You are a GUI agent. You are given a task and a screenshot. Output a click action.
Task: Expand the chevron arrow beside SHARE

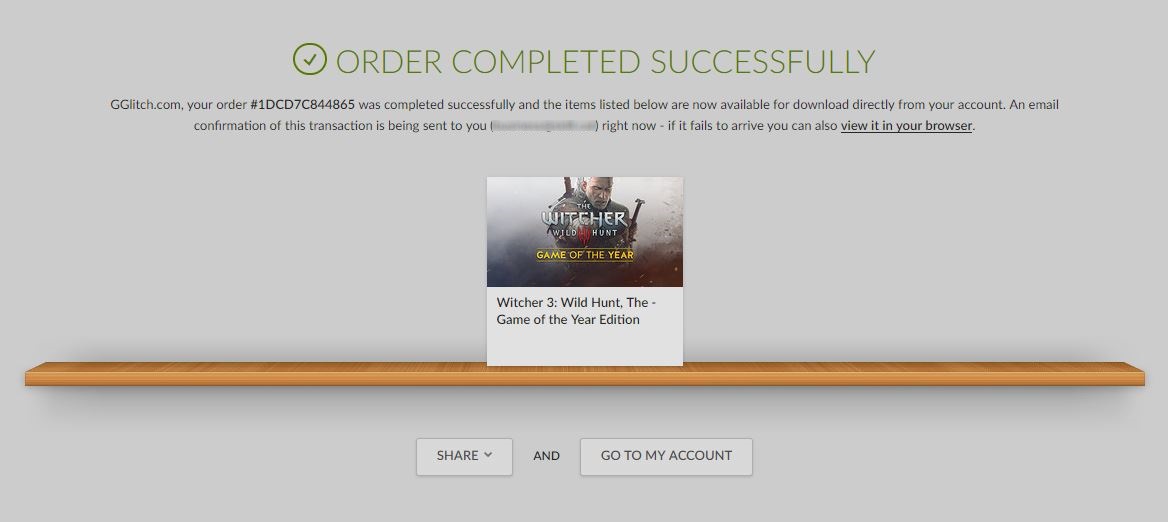(488, 455)
